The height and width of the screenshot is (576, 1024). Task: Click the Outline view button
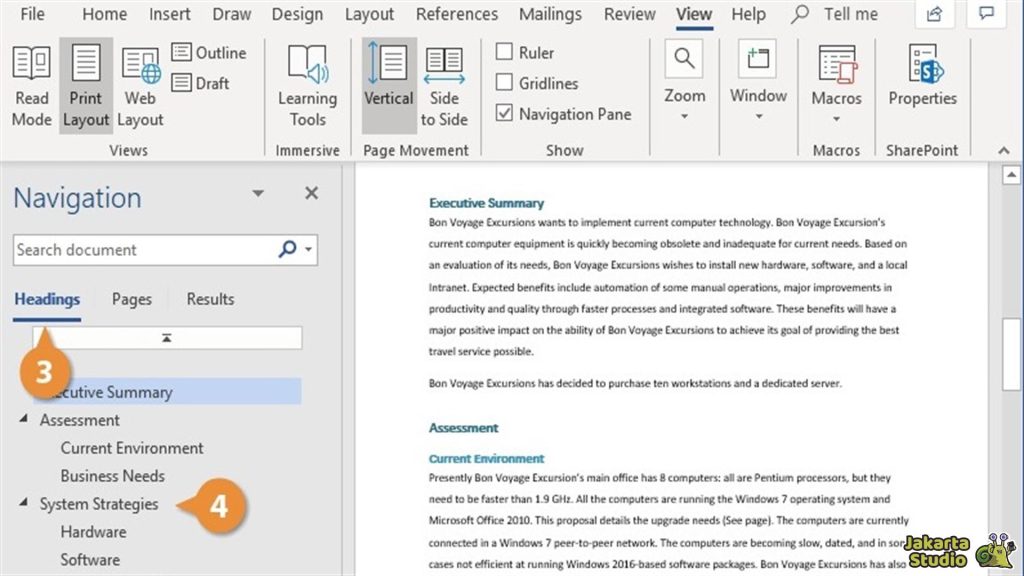(209, 53)
